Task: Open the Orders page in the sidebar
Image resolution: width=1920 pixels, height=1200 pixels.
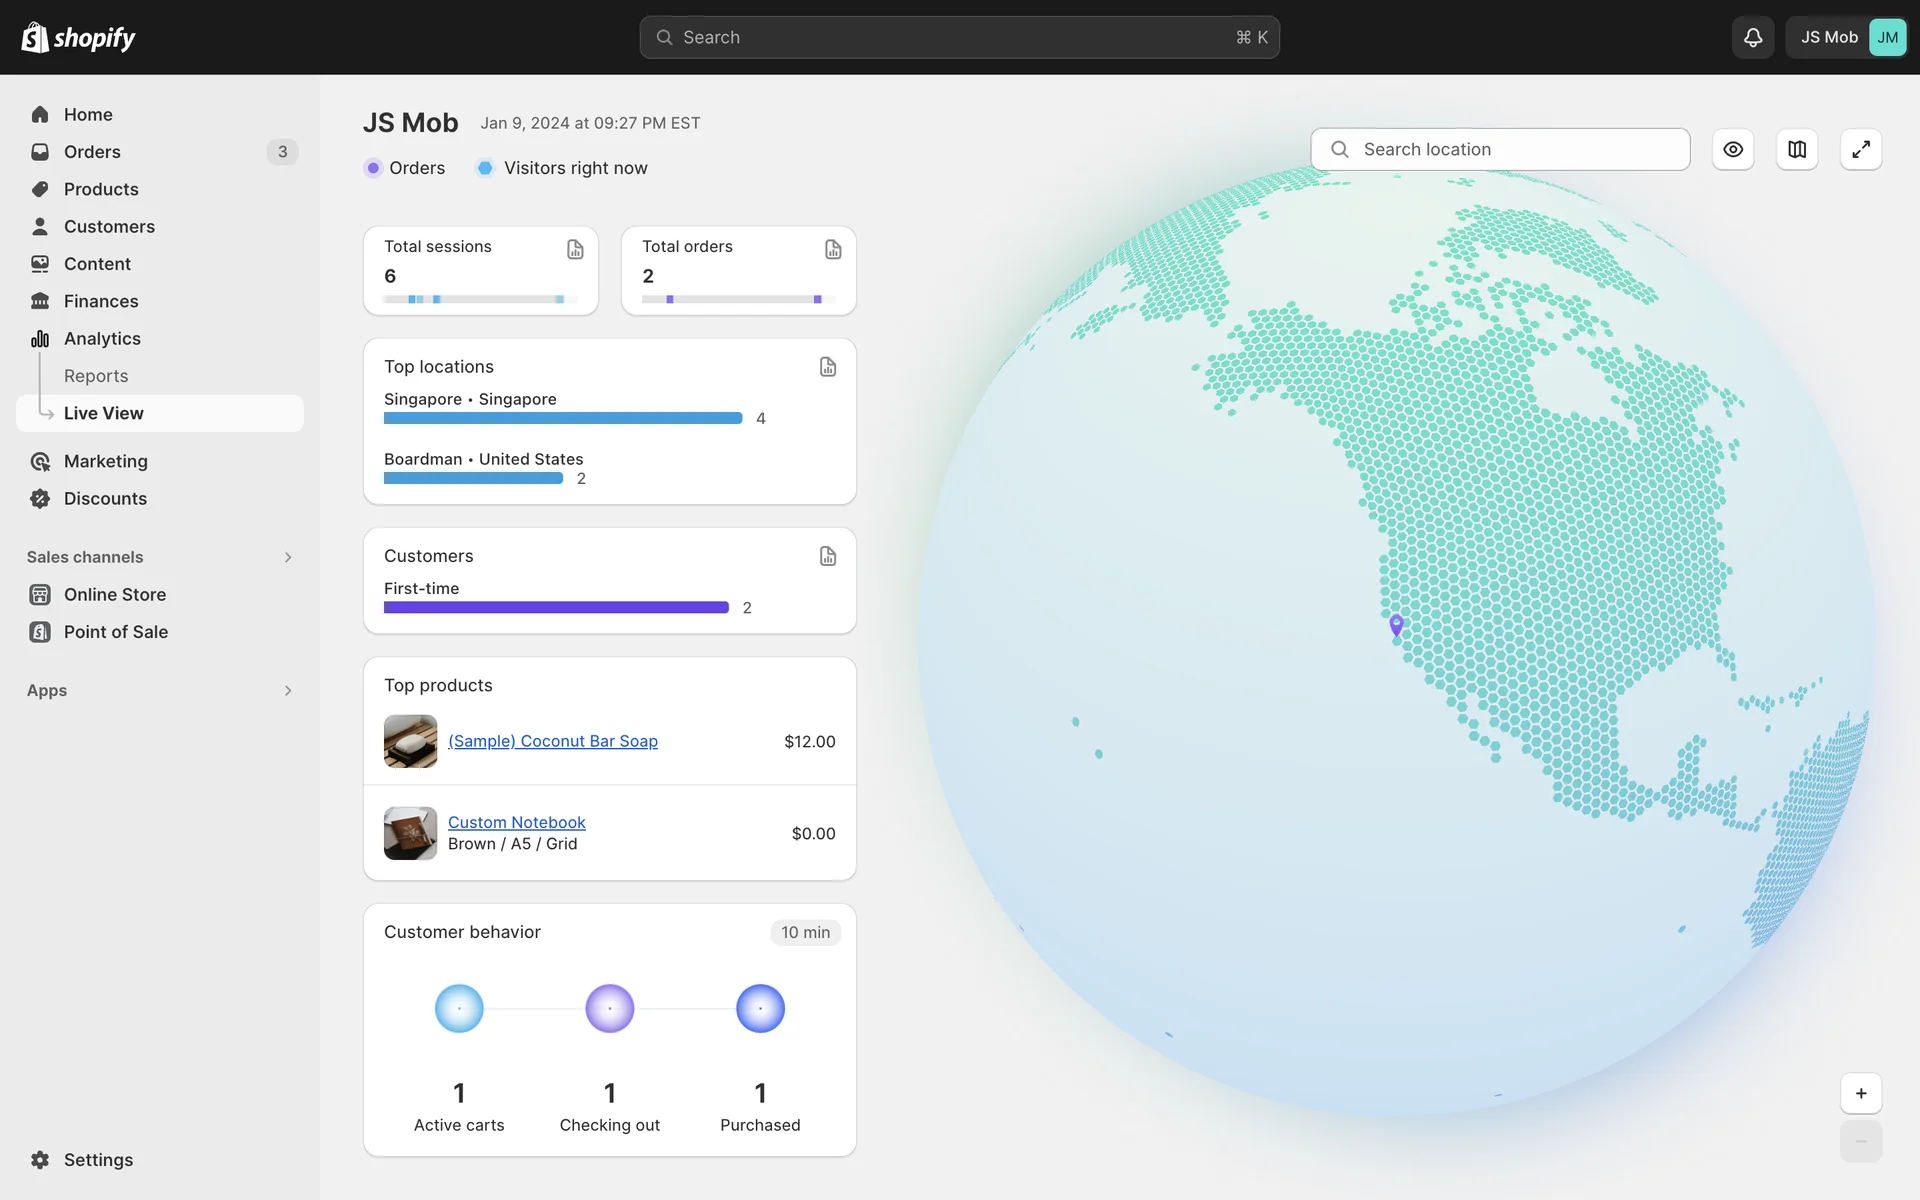Action: (92, 152)
